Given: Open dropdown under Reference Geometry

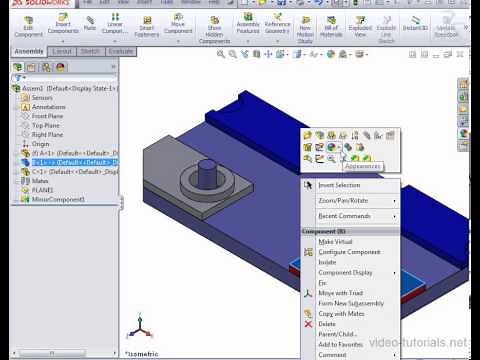Looking at the screenshot, I should pyautogui.click(x=277, y=41).
